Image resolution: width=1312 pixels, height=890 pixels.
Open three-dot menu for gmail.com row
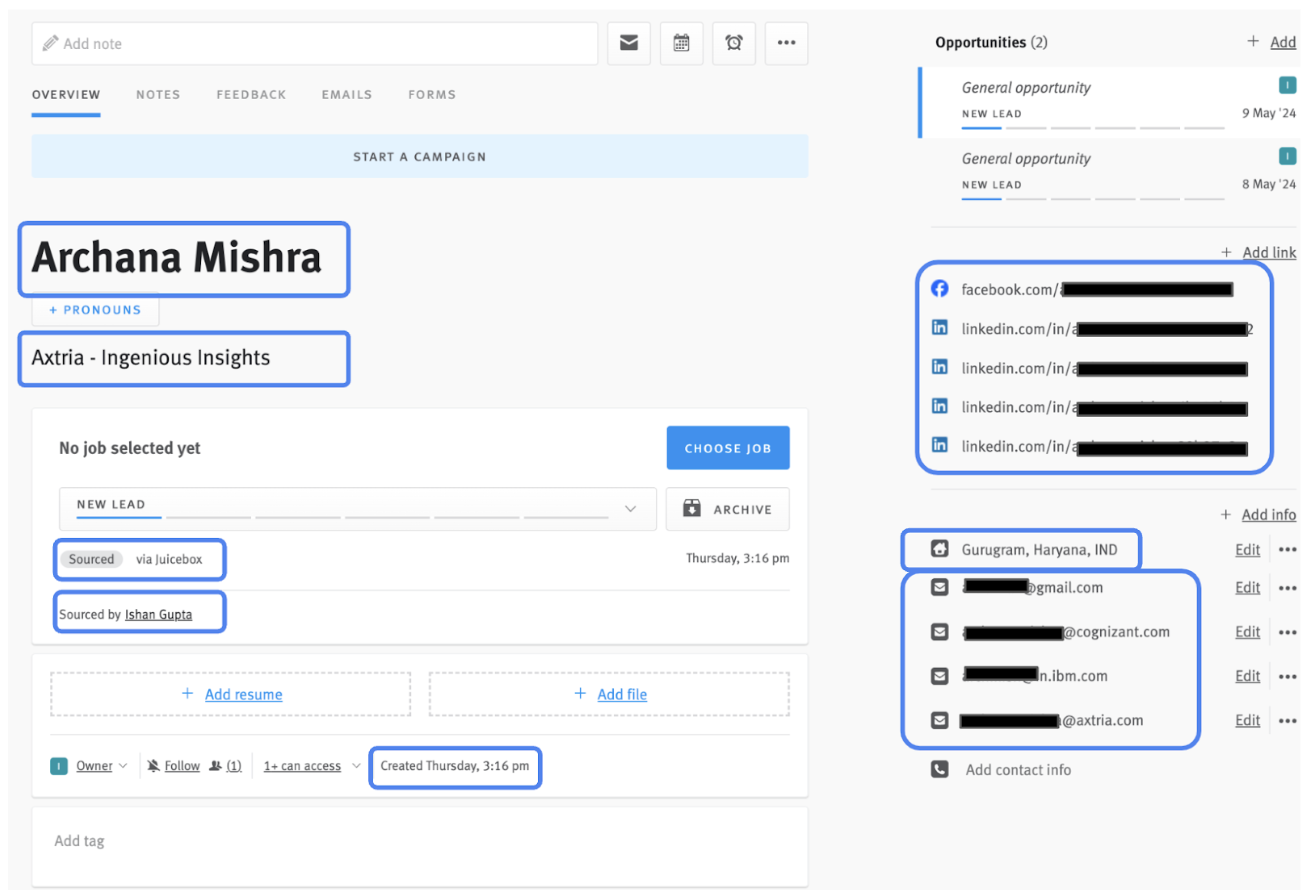pos(1287,588)
